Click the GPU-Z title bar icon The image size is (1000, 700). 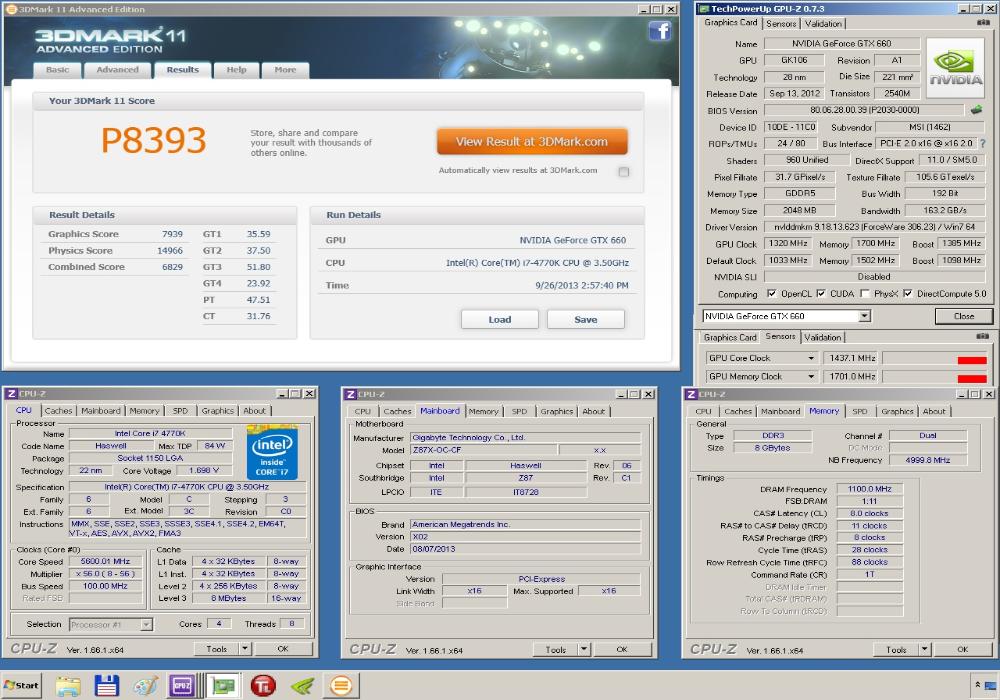(x=703, y=8)
